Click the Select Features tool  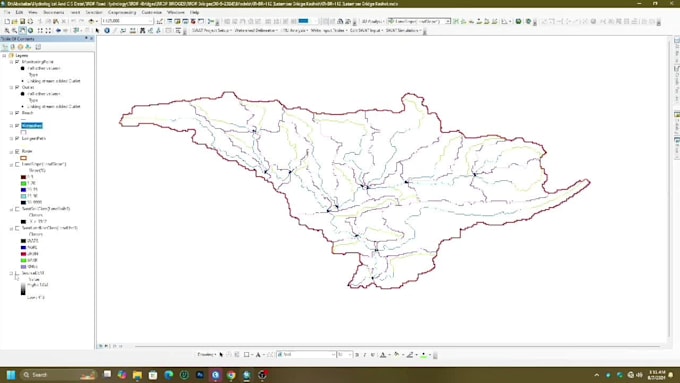76,31
